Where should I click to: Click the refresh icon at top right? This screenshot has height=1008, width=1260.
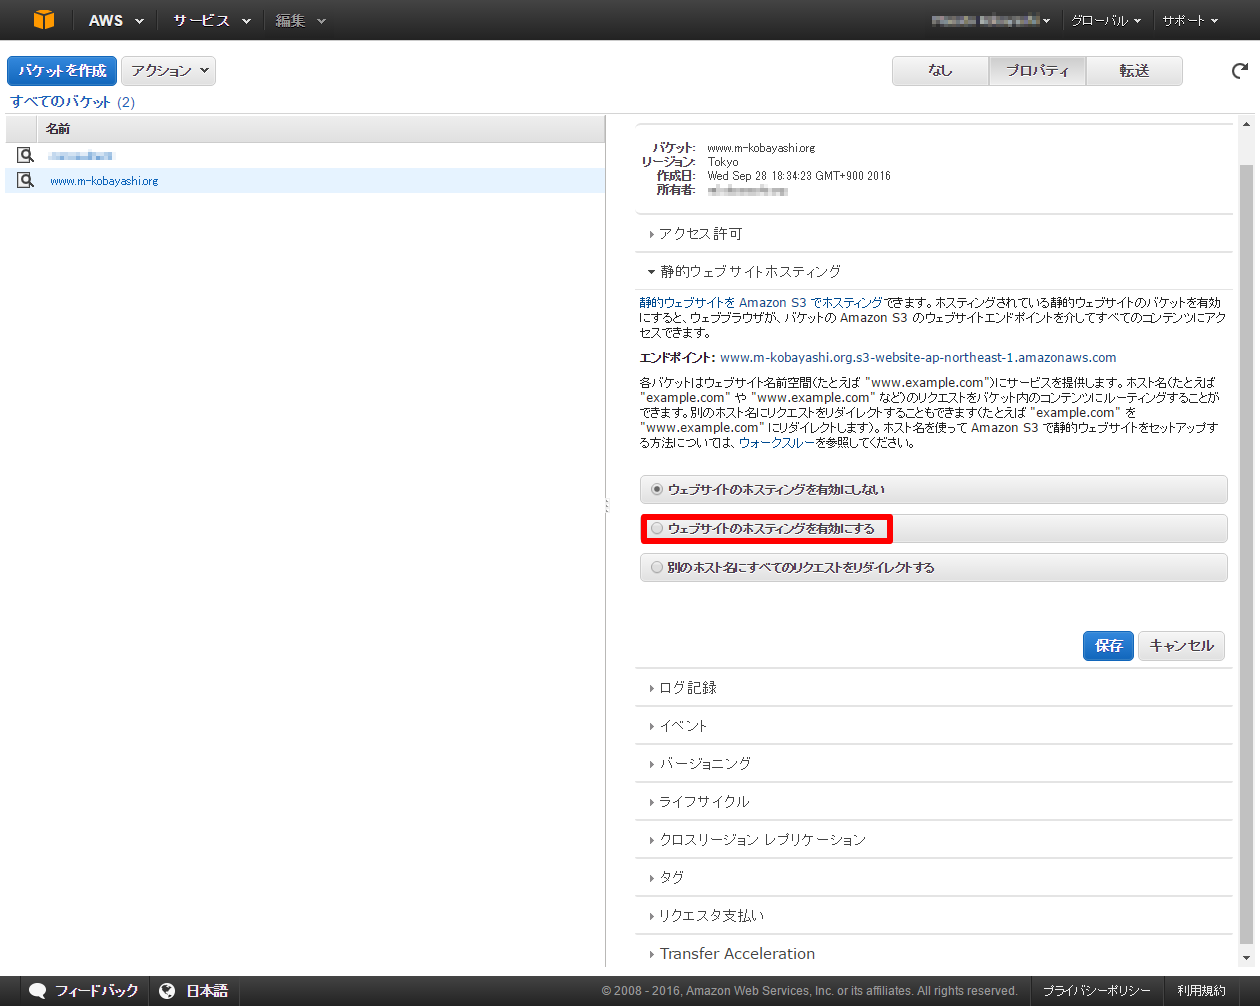(x=1240, y=71)
